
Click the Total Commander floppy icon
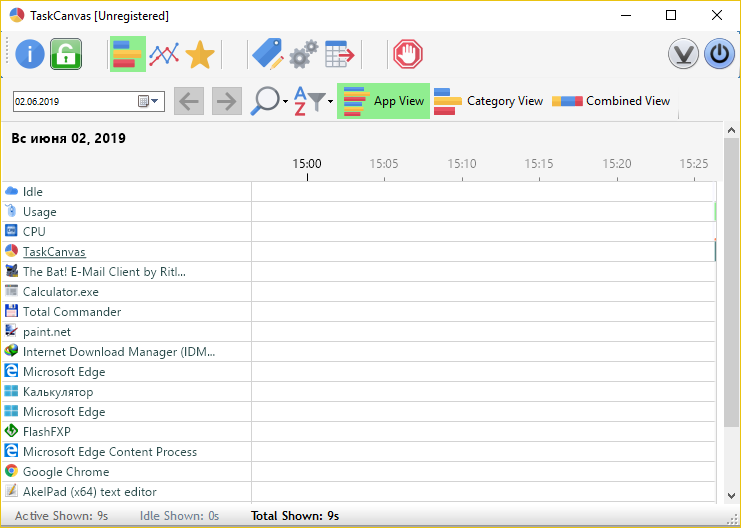pyautogui.click(x=11, y=311)
